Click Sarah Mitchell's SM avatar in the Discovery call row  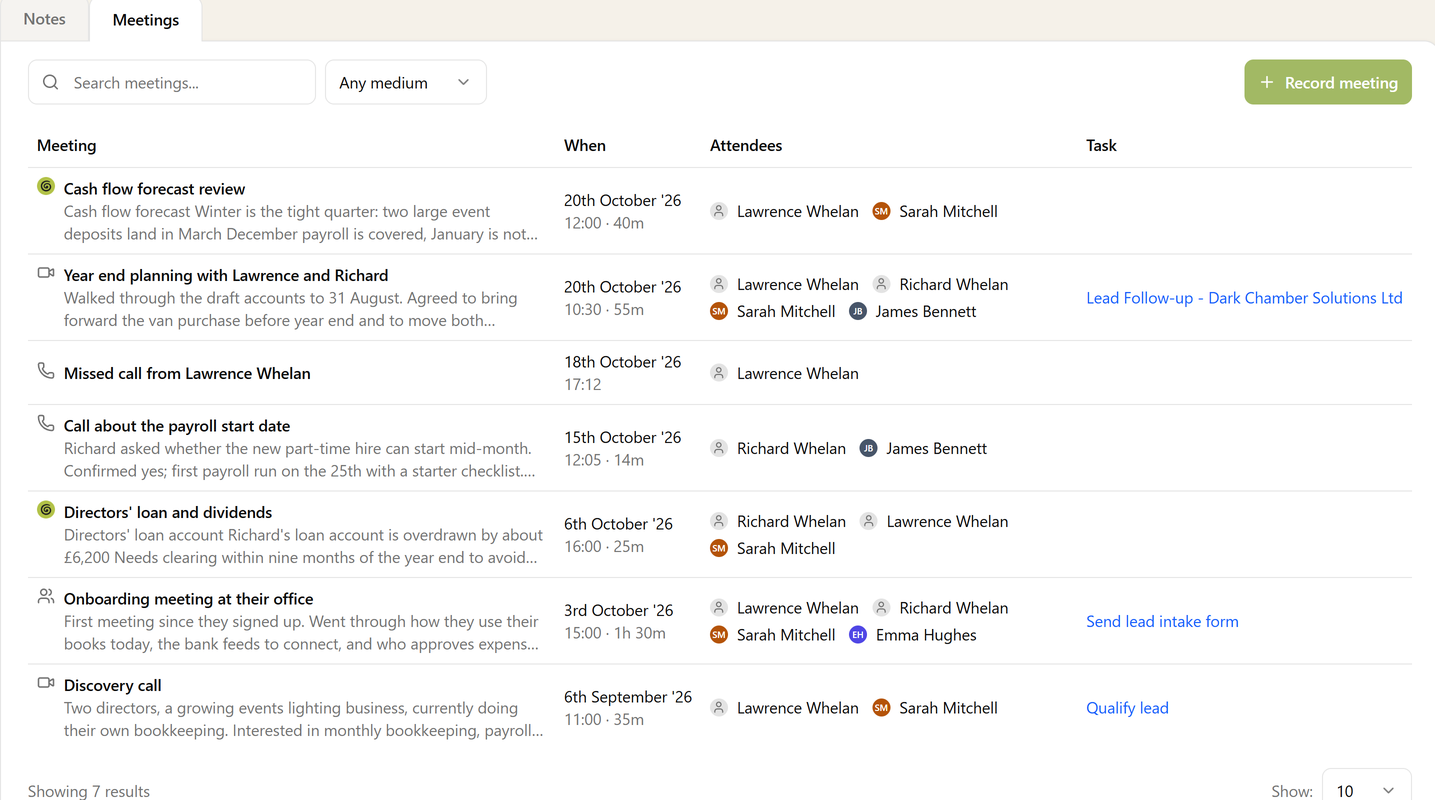881,708
